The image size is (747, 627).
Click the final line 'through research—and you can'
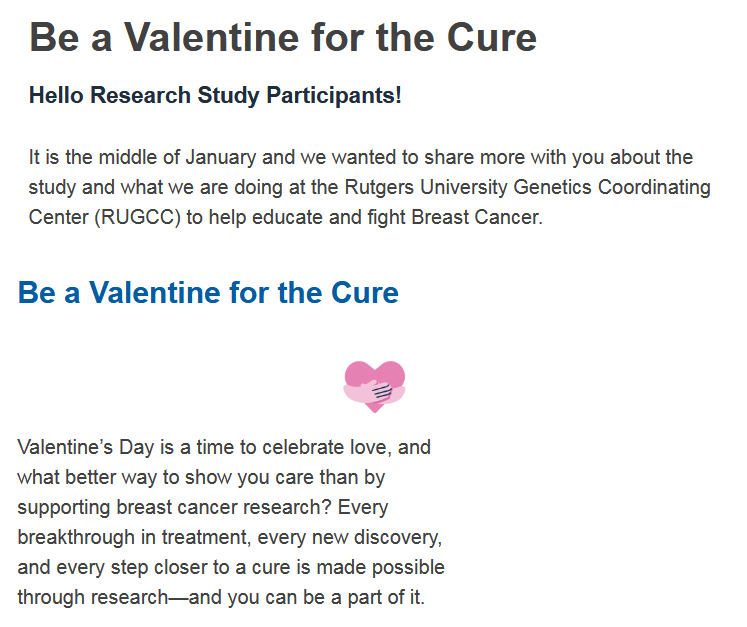point(150,598)
